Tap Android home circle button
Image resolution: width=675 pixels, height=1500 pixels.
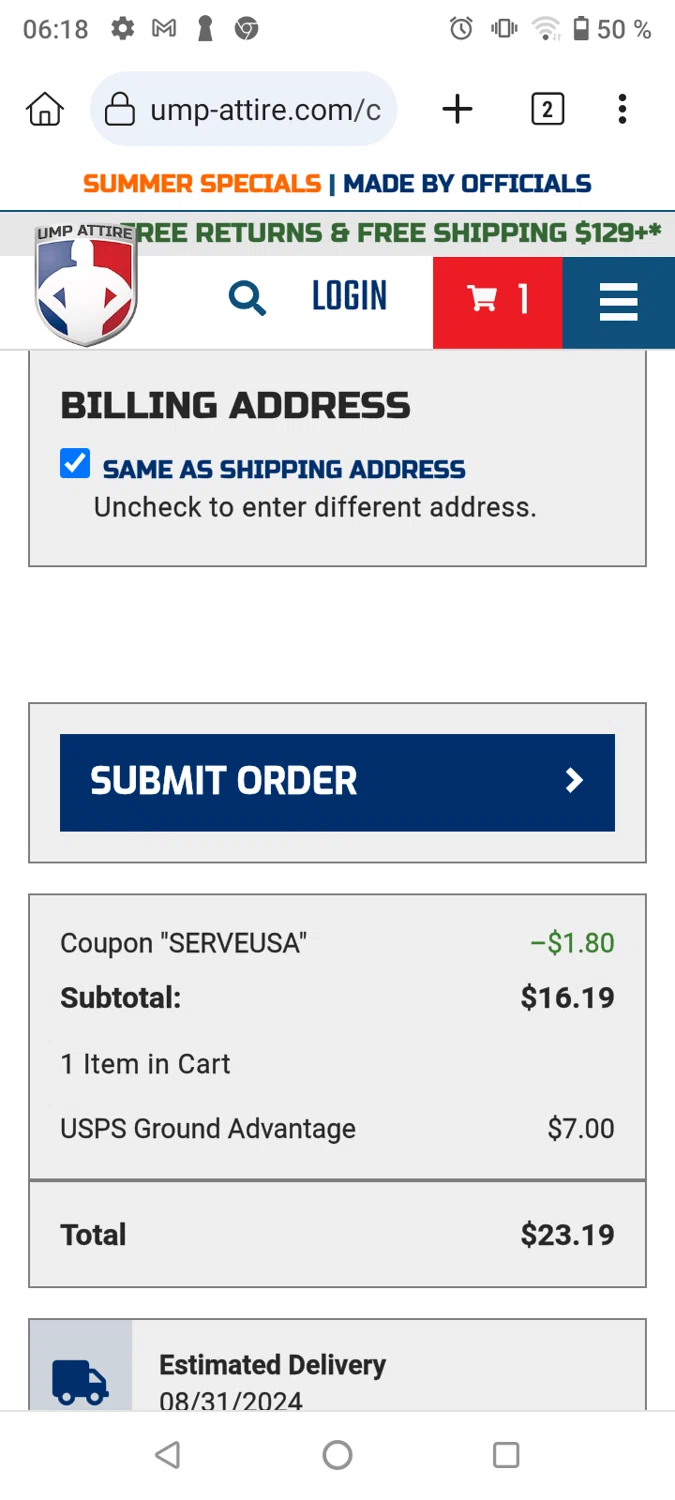337,1455
